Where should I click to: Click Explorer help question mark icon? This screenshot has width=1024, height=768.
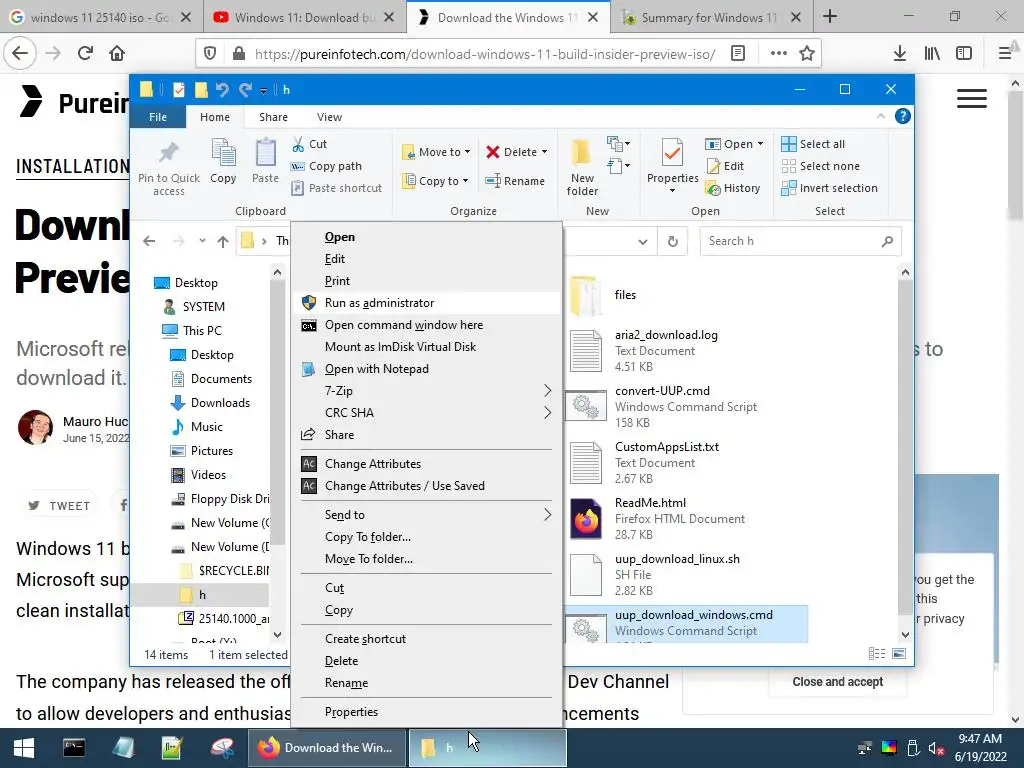tap(903, 116)
